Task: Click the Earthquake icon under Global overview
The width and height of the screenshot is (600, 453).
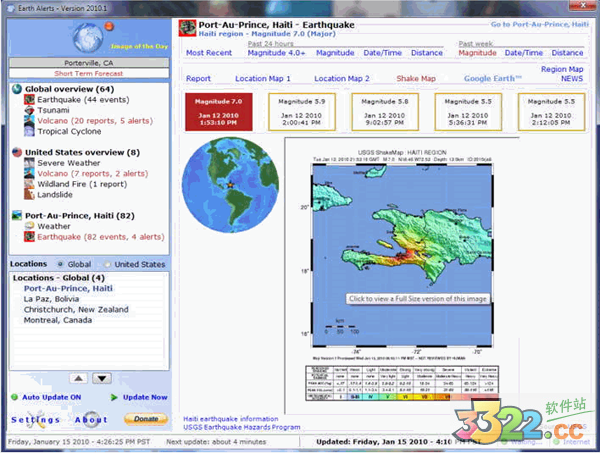Action: pyautogui.click(x=29, y=99)
